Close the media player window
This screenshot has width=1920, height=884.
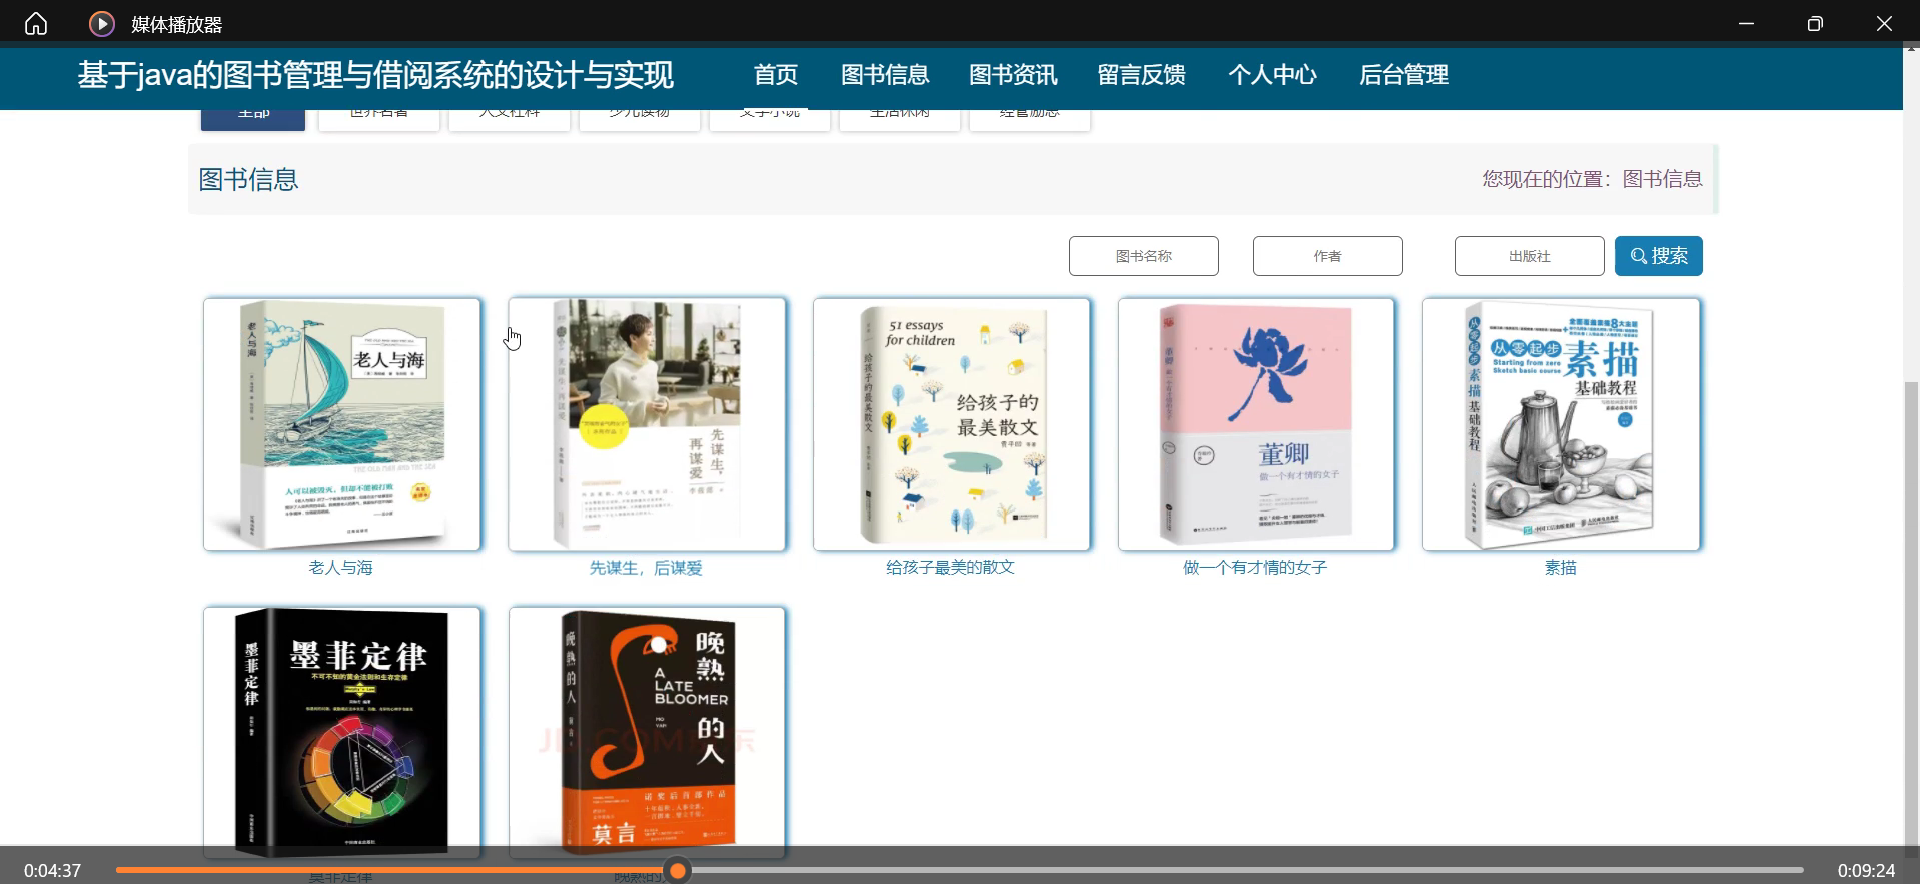click(1884, 23)
